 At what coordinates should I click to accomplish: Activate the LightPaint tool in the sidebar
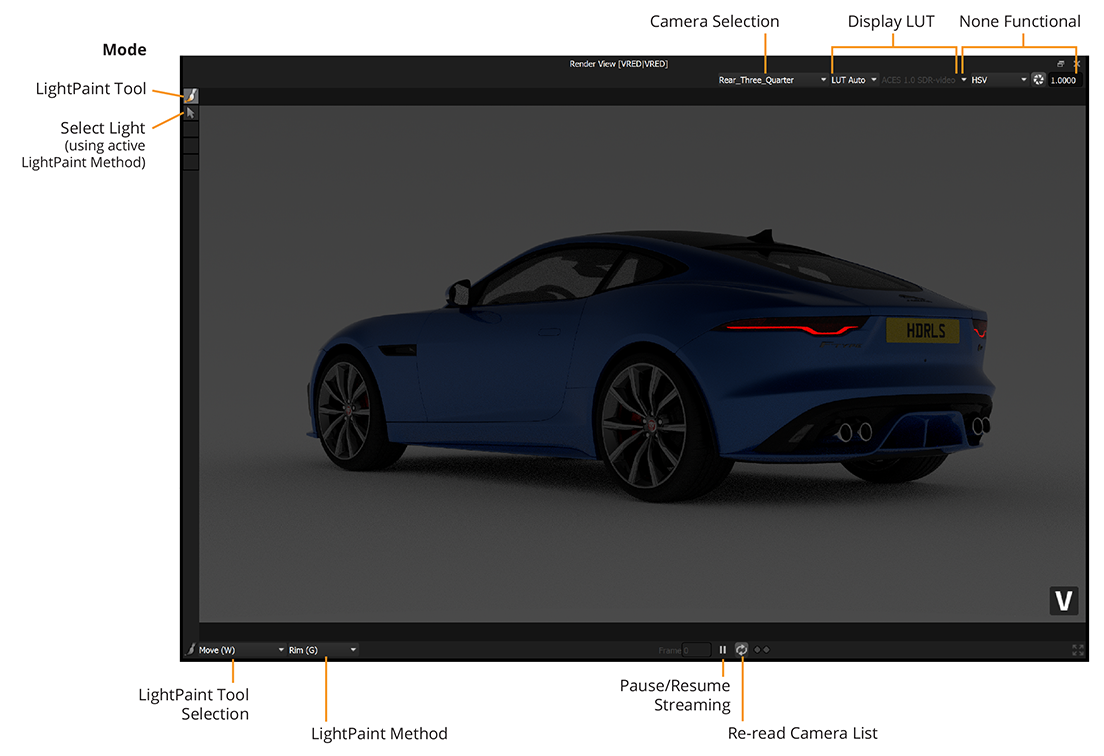click(190, 95)
